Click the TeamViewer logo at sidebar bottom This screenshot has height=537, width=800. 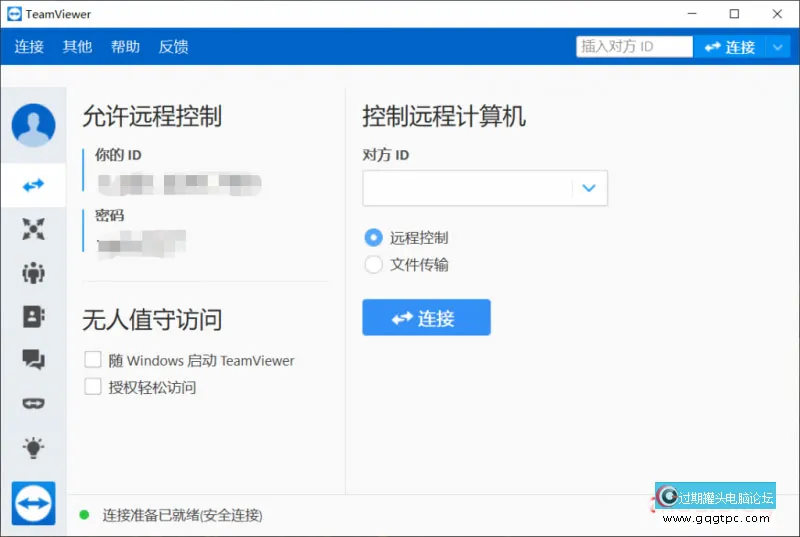point(34,503)
